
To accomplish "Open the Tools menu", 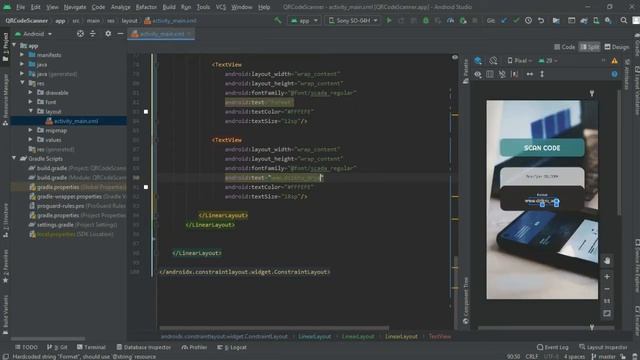I will pos(203,7).
